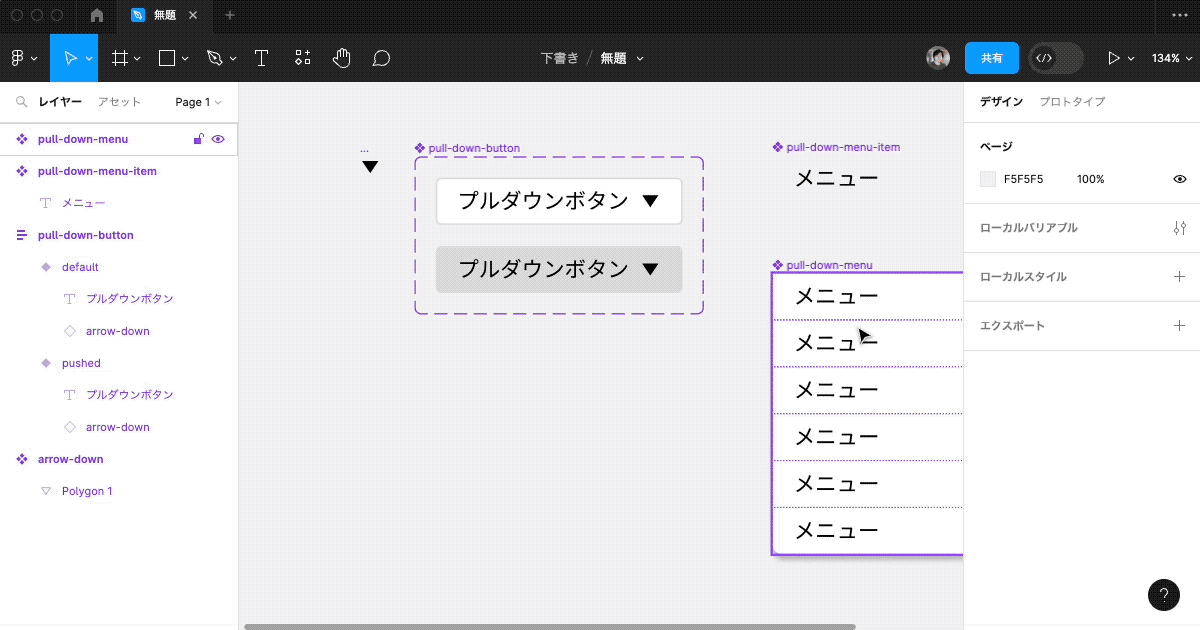Click the 共有 share button

click(x=991, y=58)
